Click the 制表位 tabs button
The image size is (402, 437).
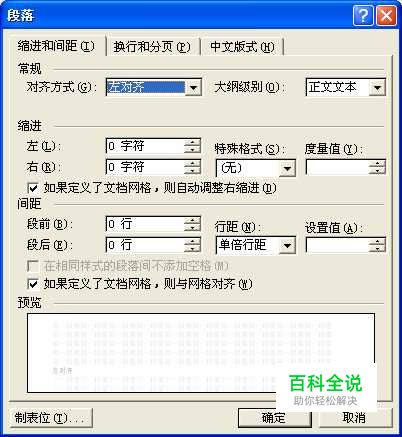51,418
